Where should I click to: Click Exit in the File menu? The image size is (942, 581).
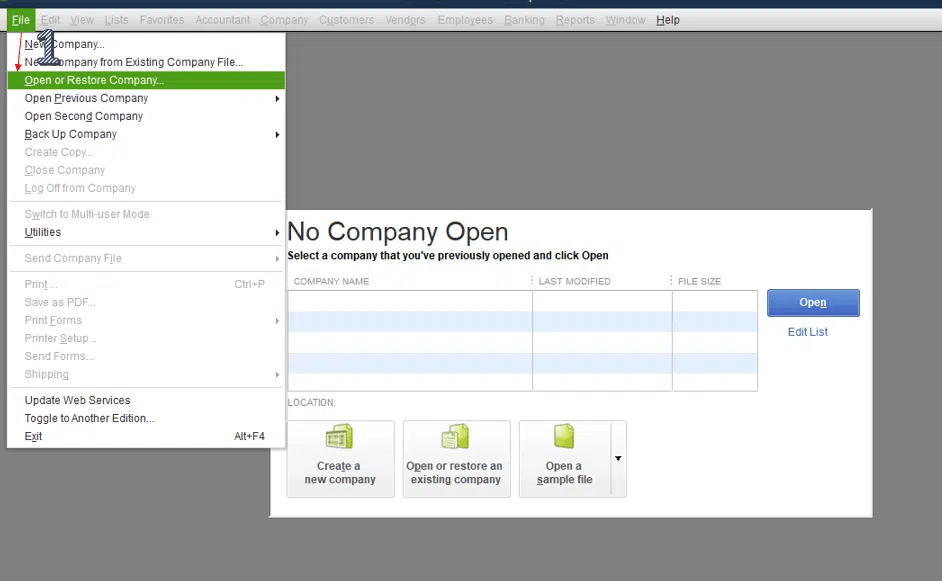pos(33,436)
